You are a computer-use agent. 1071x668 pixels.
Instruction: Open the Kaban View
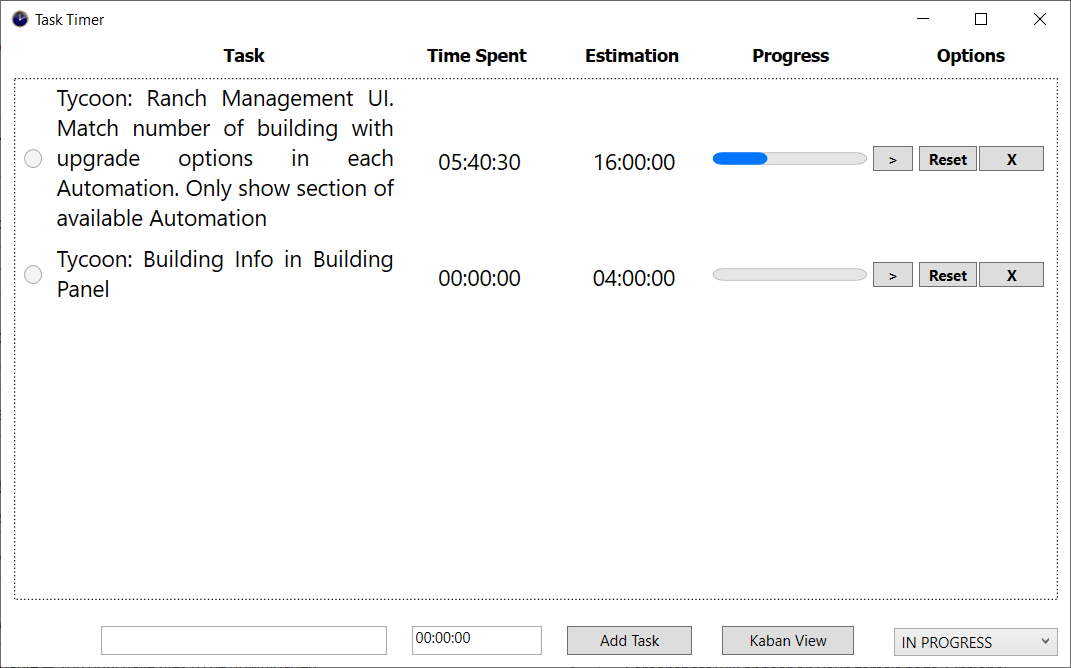click(787, 640)
